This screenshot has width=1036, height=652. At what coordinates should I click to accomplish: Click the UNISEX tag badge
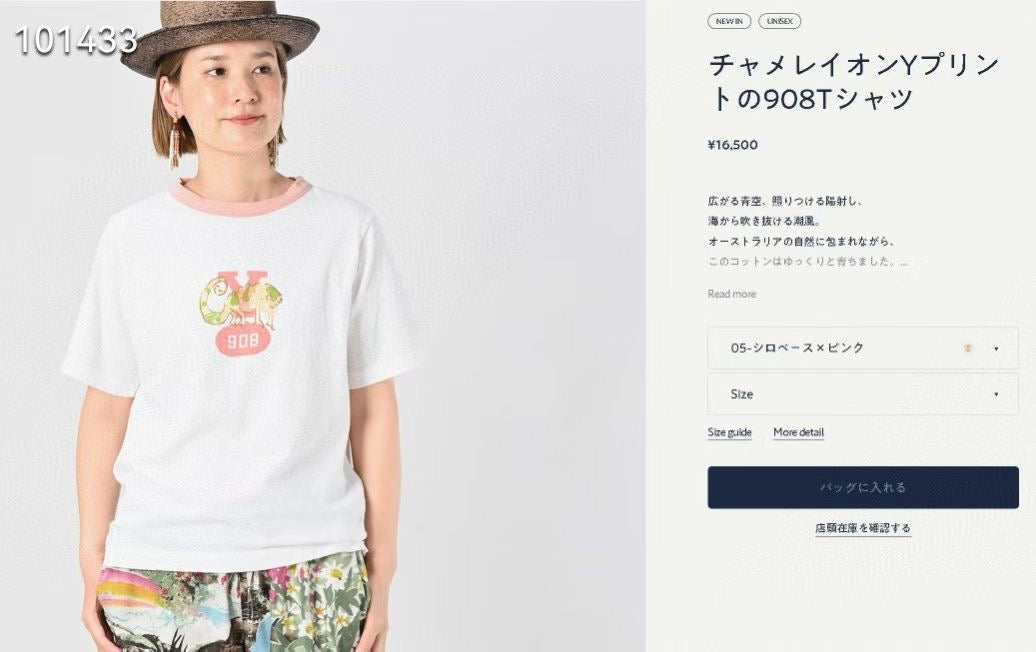tap(780, 21)
